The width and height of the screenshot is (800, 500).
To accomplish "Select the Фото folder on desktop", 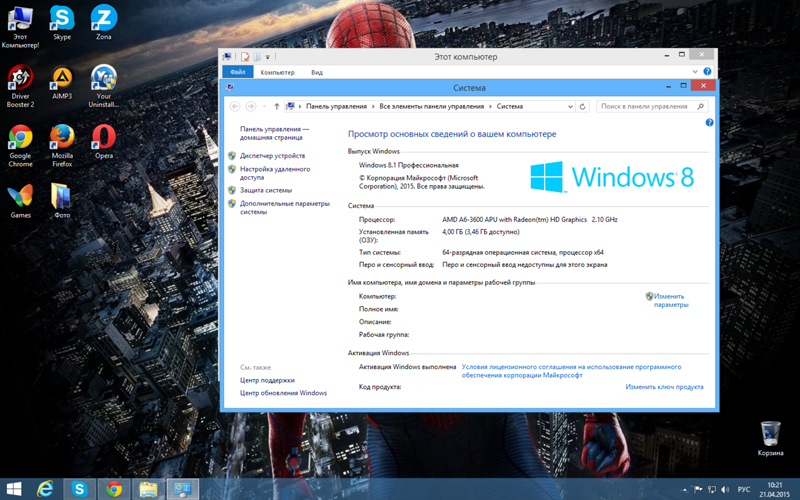I will [62, 201].
